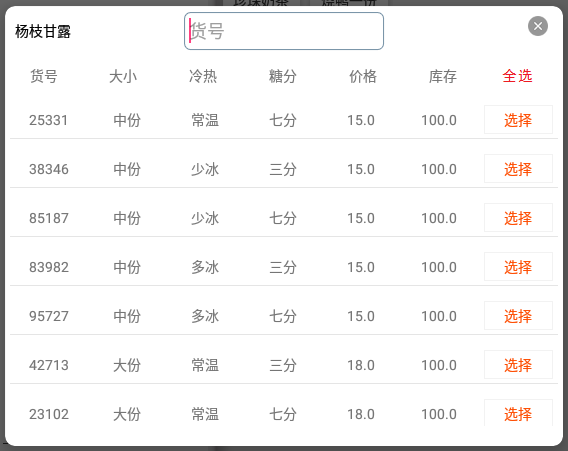This screenshot has width=568, height=451.
Task: Click the 大小 column header
Action: click(x=123, y=76)
